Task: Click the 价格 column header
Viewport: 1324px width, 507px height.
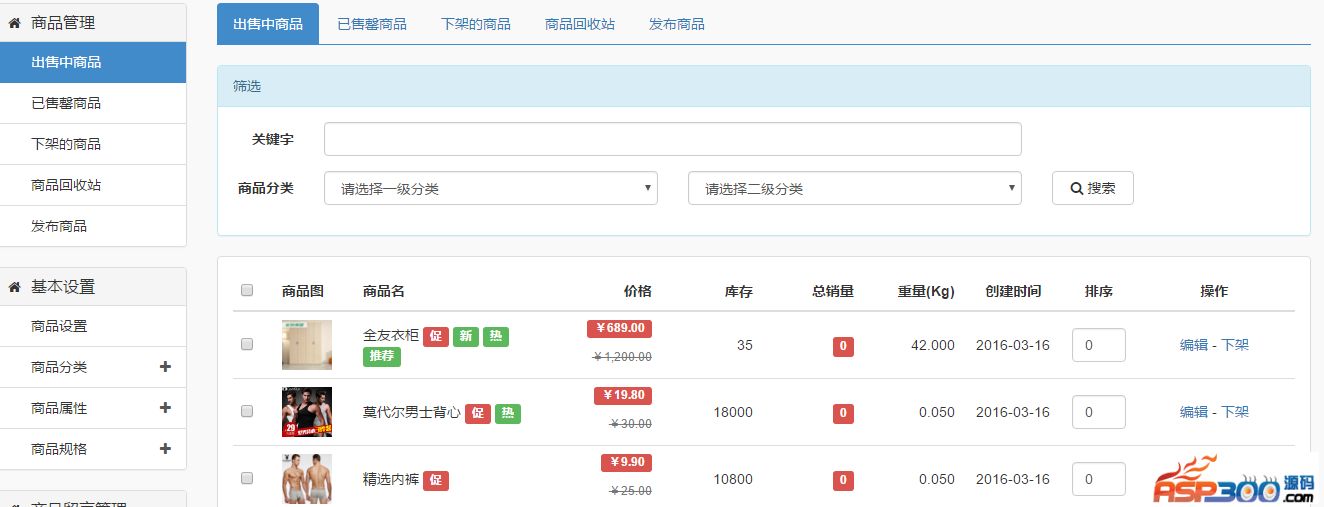Action: [638, 291]
